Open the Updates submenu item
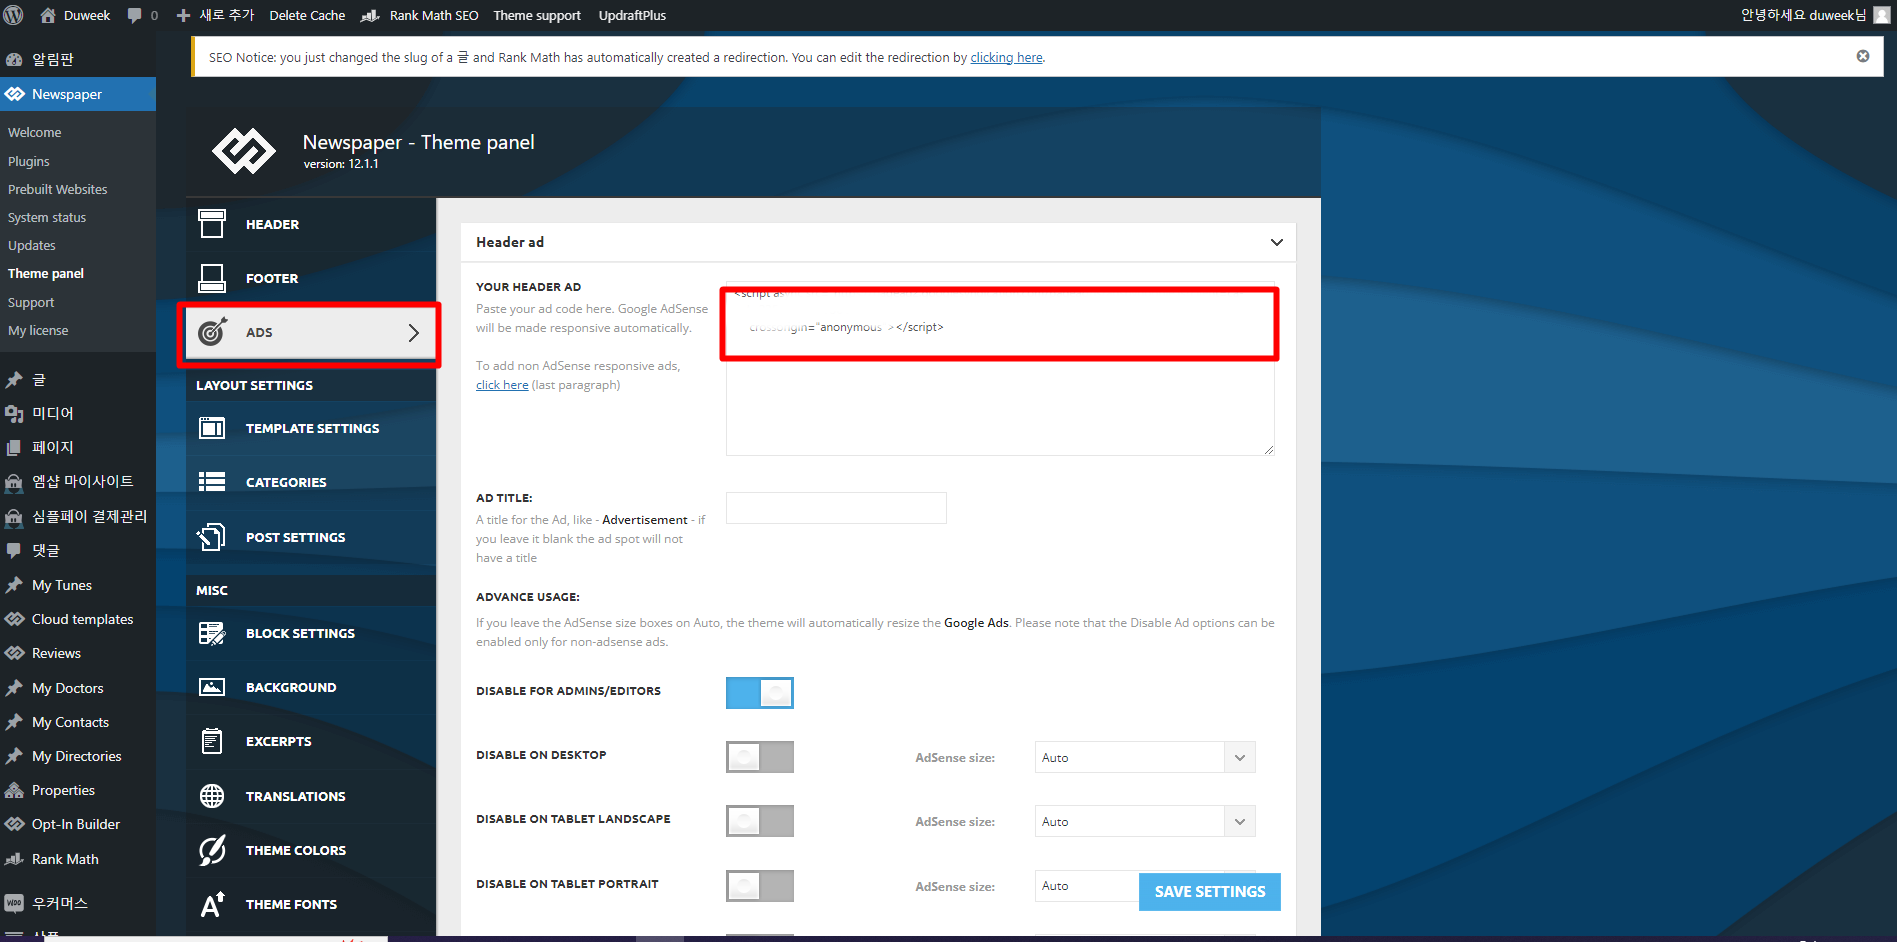1897x942 pixels. coord(32,245)
